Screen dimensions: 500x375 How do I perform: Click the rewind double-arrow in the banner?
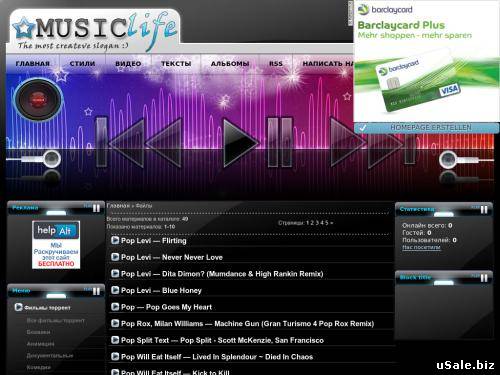tap(145, 143)
